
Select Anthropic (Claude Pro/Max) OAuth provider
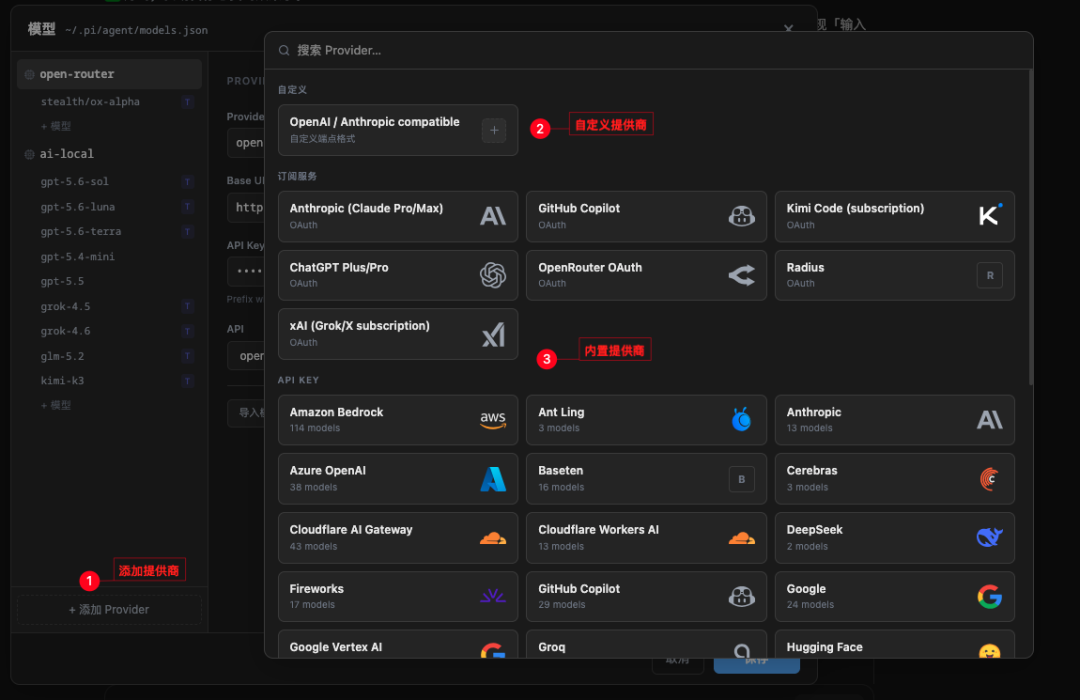pyautogui.click(x=398, y=216)
